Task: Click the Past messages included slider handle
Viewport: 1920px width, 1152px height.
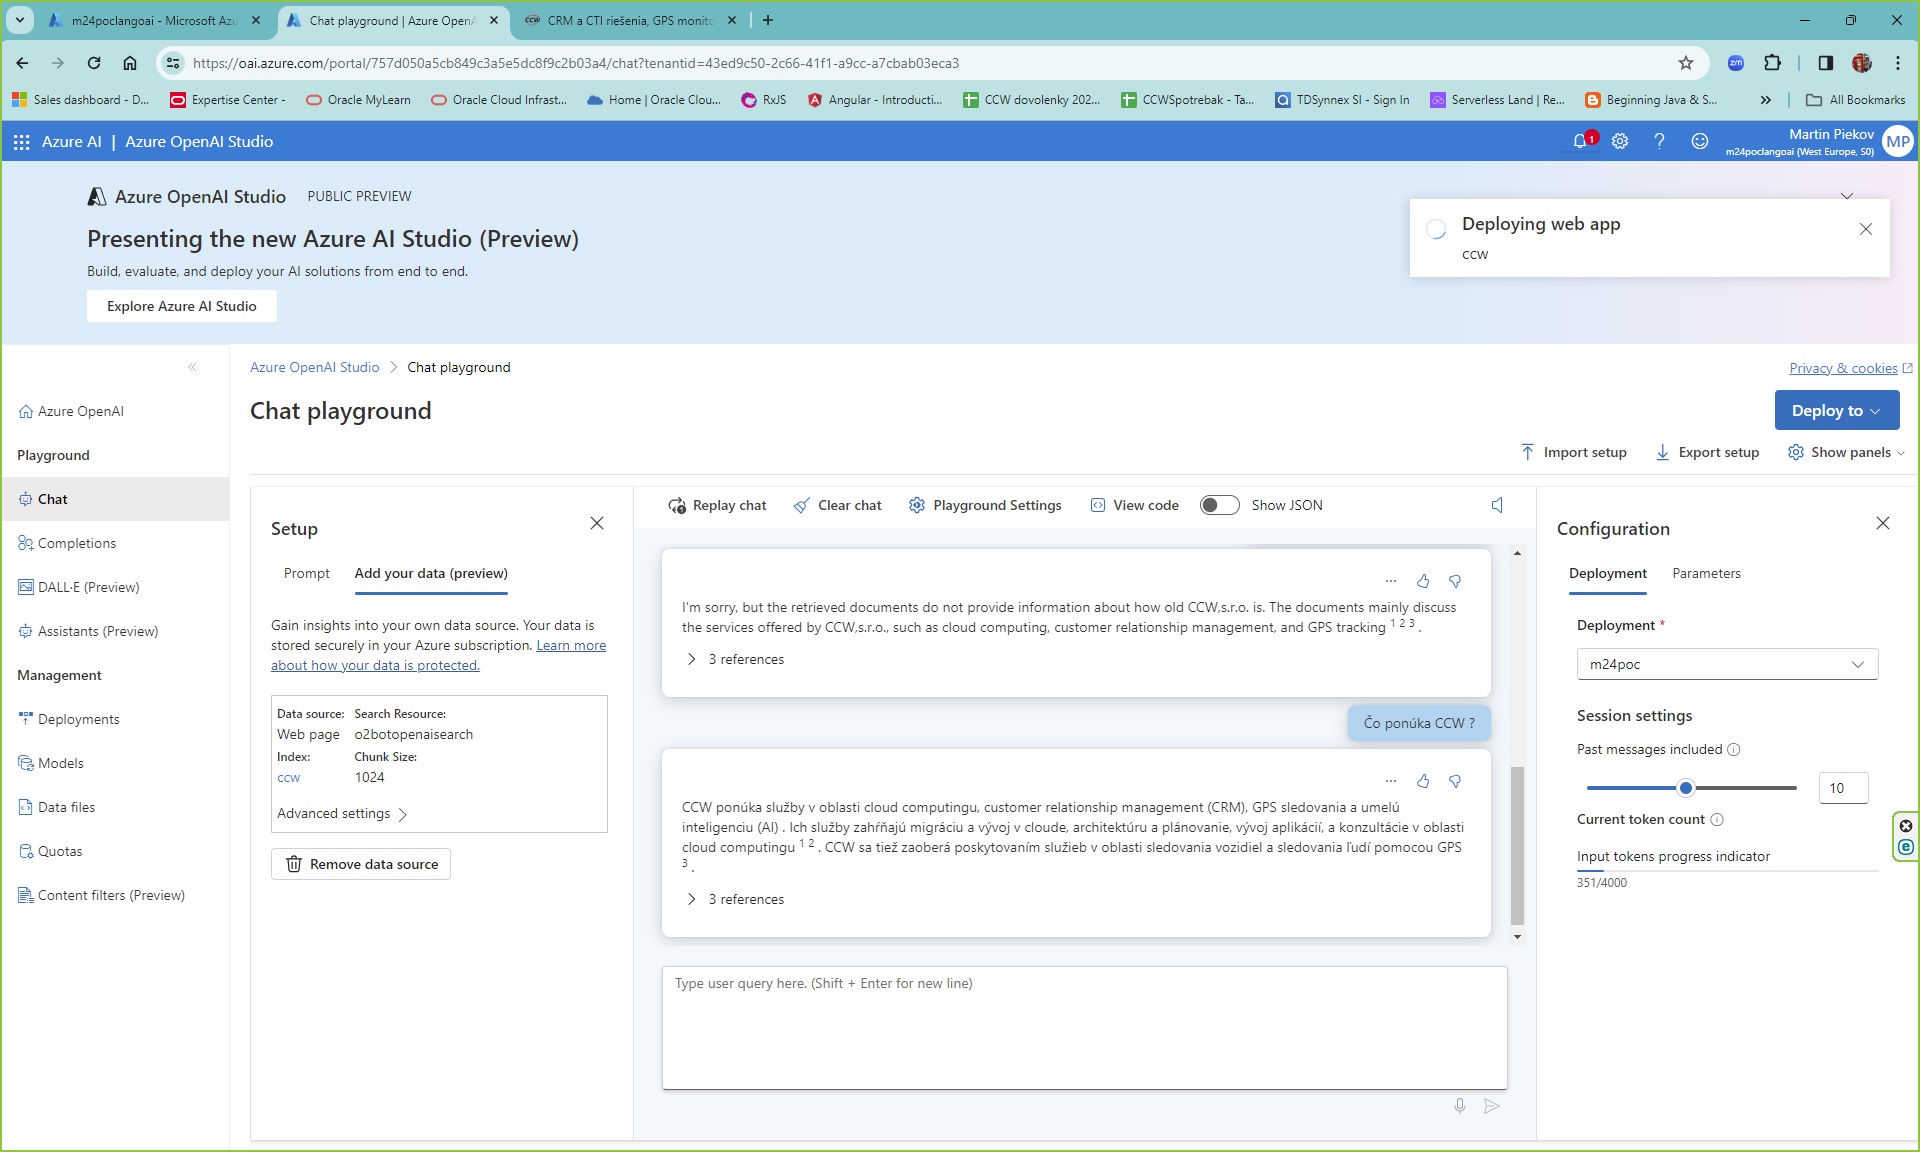Action: 1686,788
